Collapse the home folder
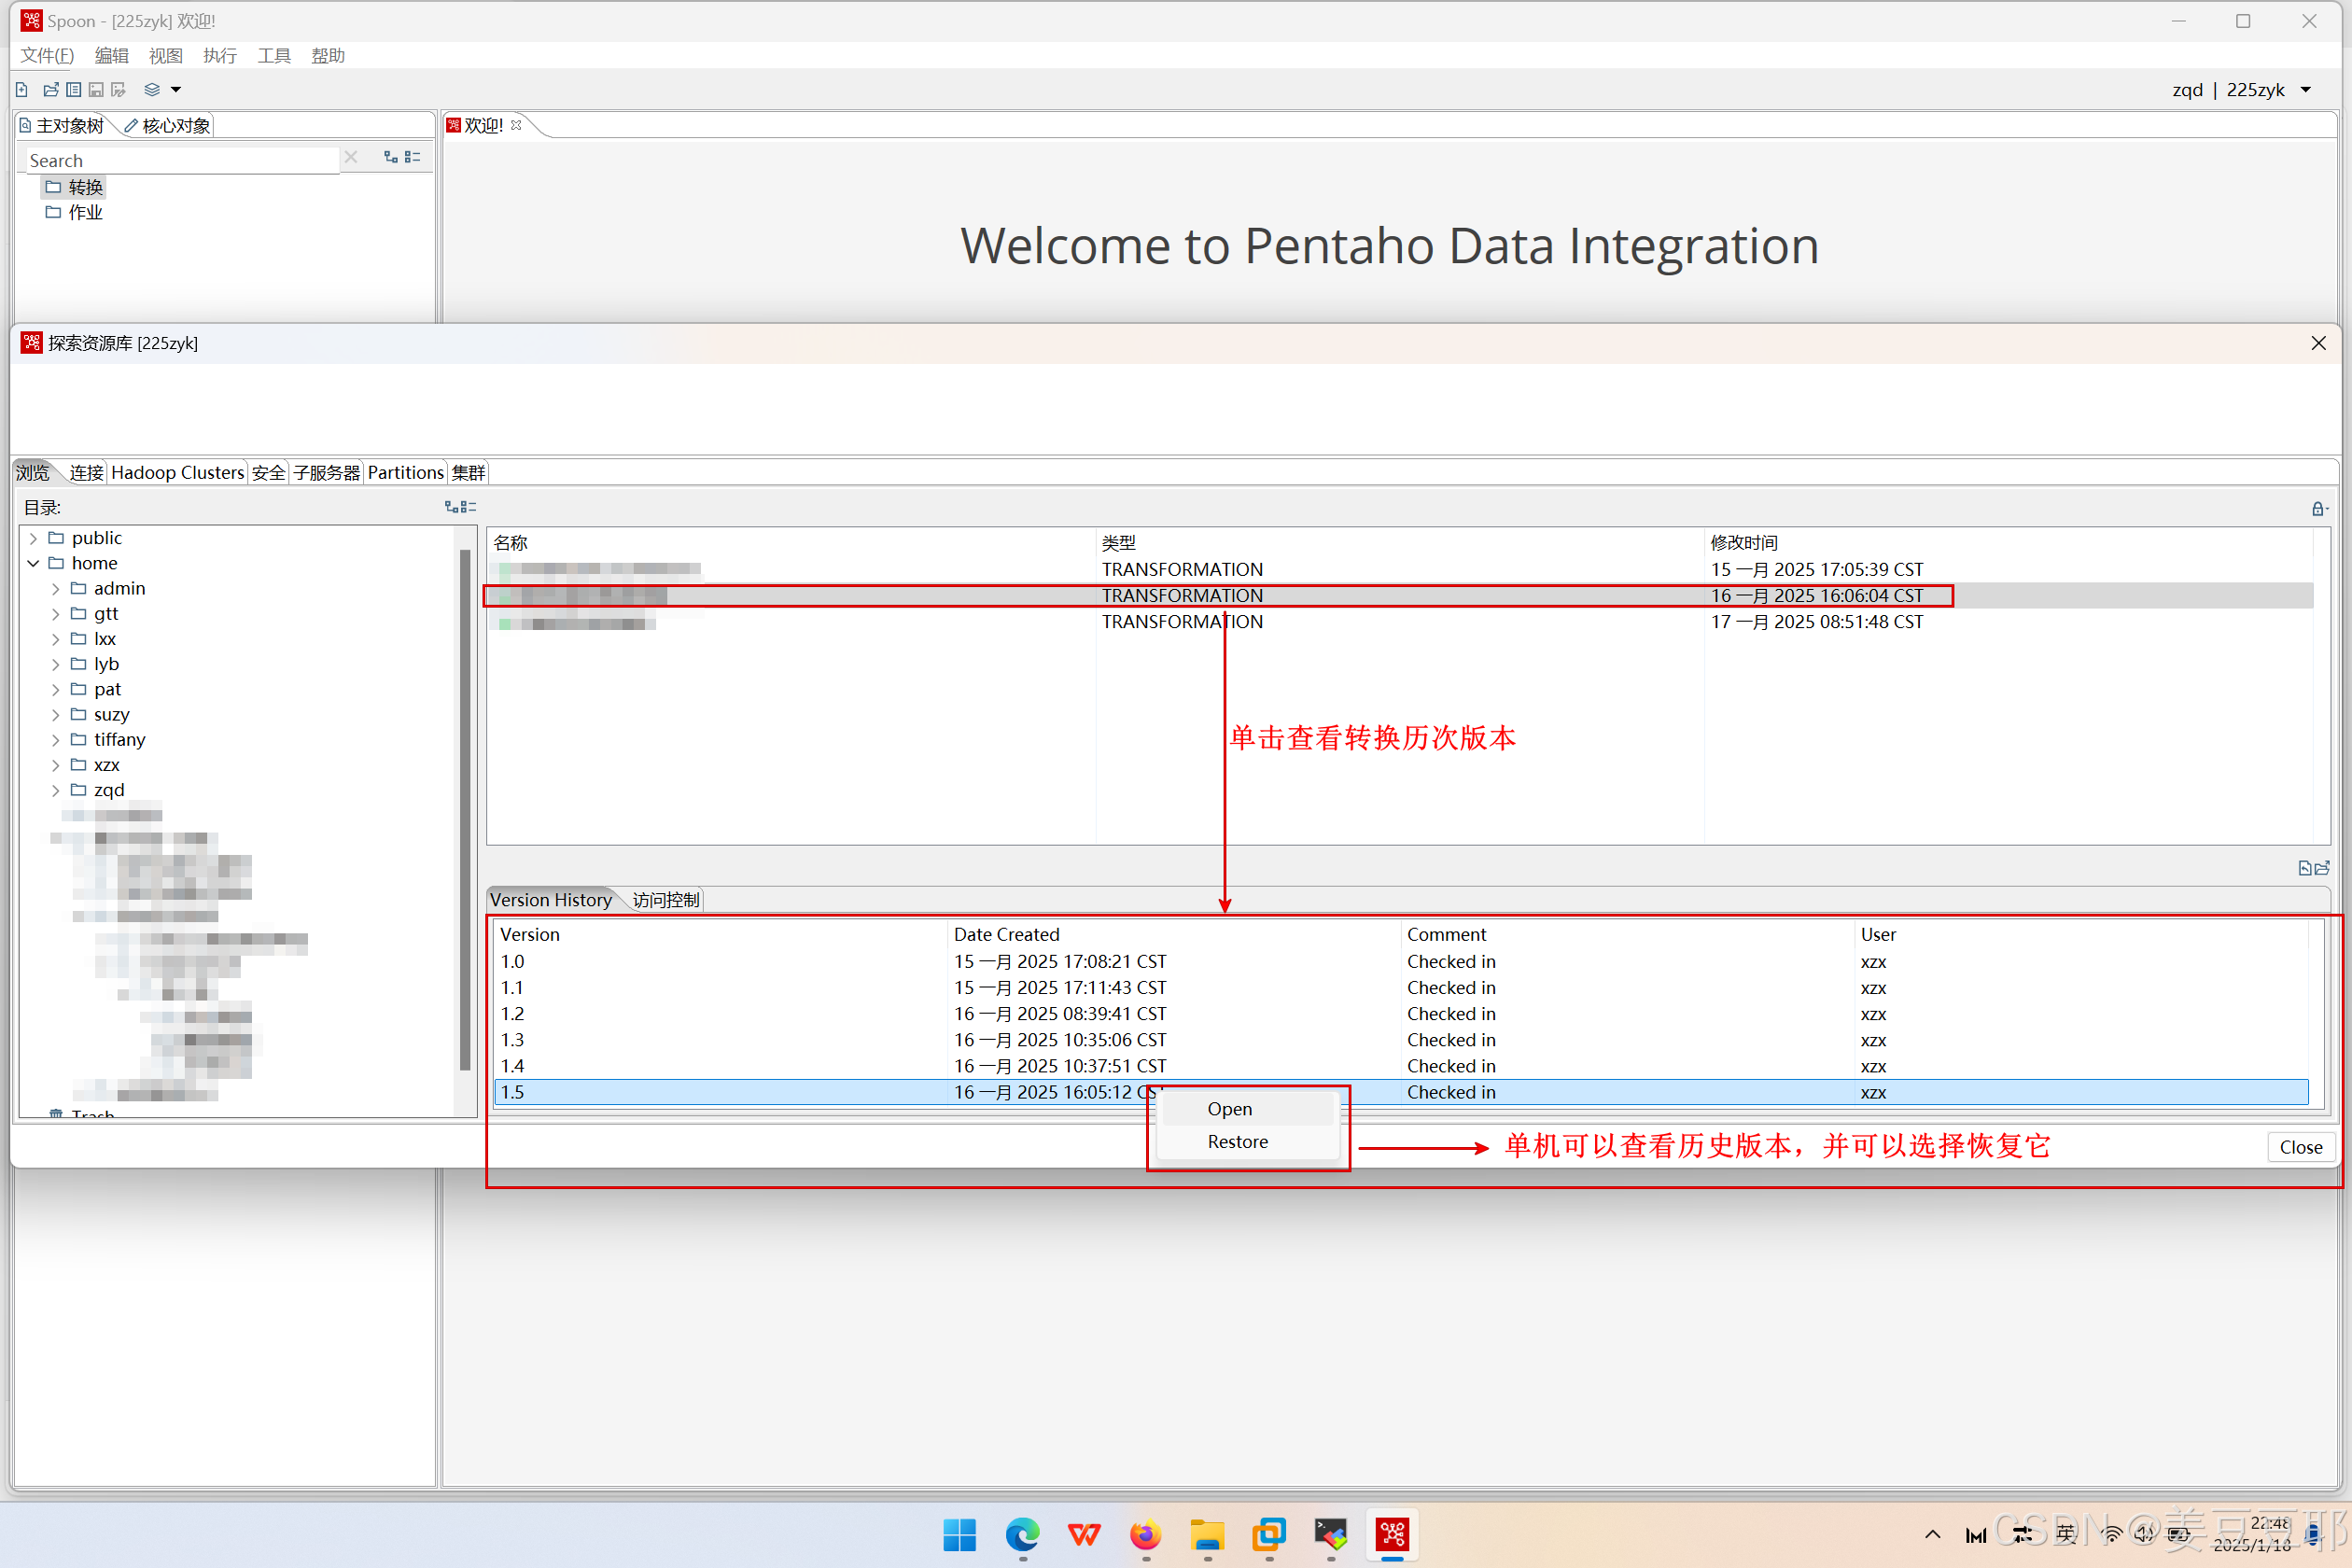Screen dimensions: 2352x1568 pos(33,563)
